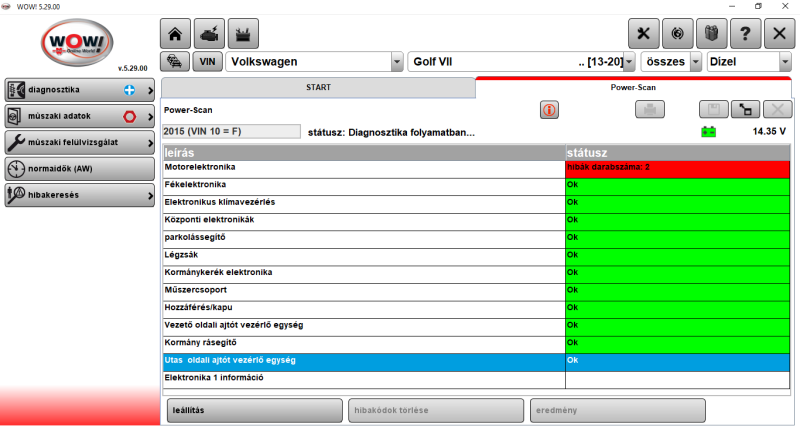Click the 2015 (VIN 10 = F) field
800x426 pixels.
coord(231,132)
